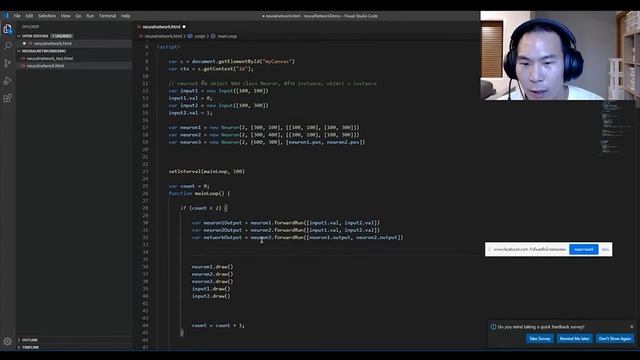Click the Hide link in the sharing bar

coord(605,249)
